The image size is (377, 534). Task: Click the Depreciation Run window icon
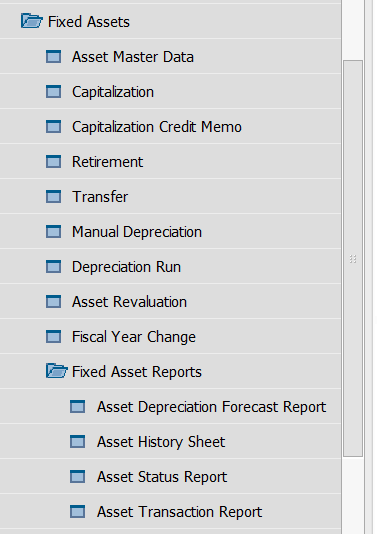(53, 266)
